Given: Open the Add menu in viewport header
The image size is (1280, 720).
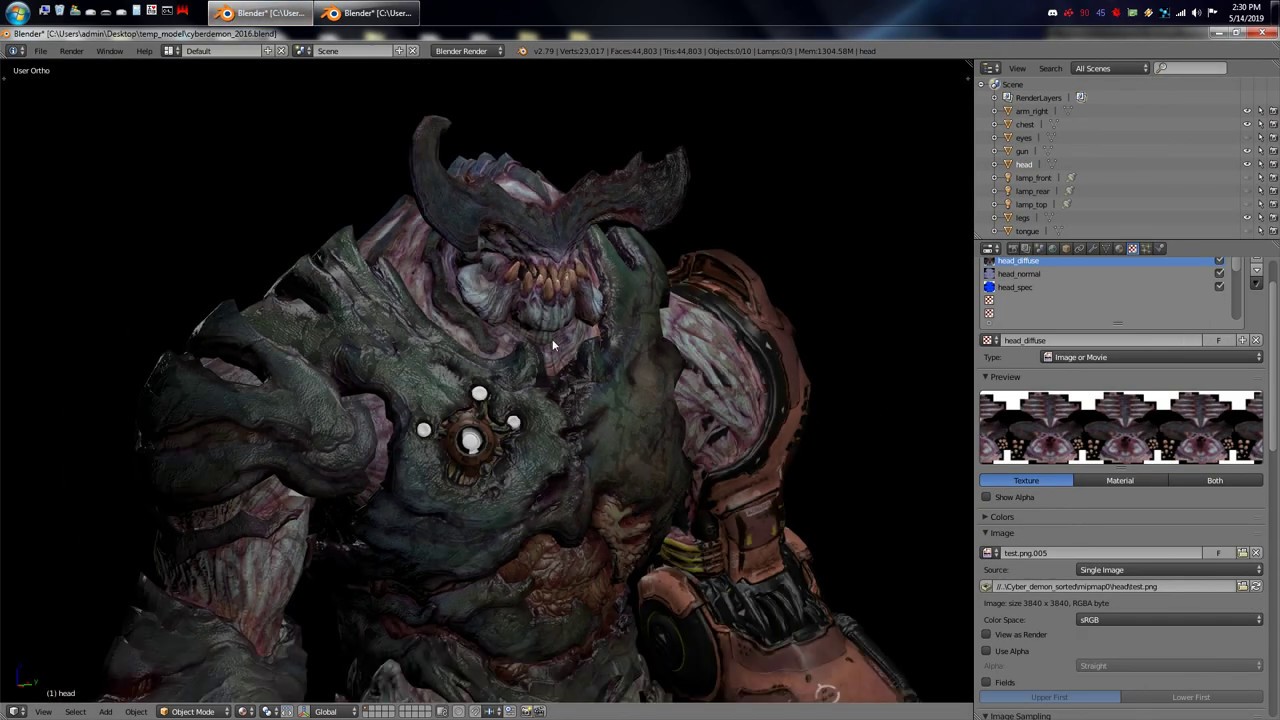Looking at the screenshot, I should pyautogui.click(x=105, y=712).
